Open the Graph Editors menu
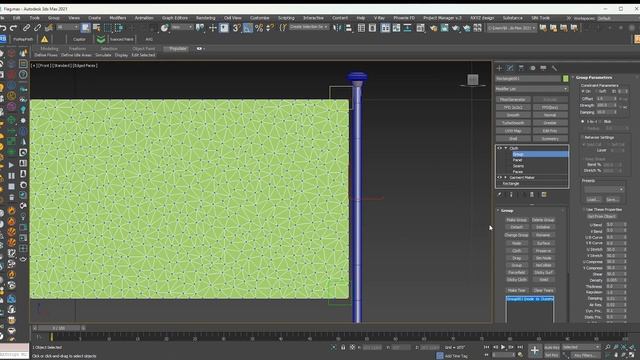Screen dimensions: 640x360 pyautogui.click(x=175, y=18)
